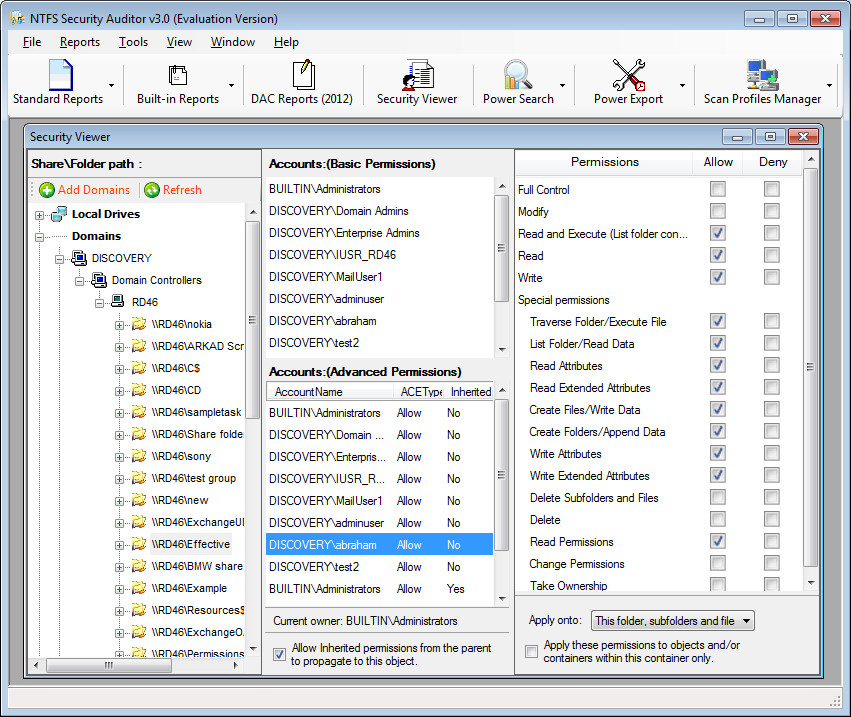Open Power Export dropdown arrow
This screenshot has height=717, width=851.
pyautogui.click(x=682, y=86)
